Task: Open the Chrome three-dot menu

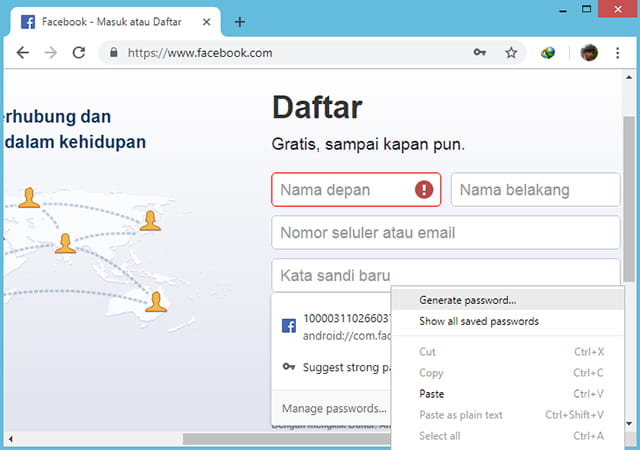Action: pos(618,53)
